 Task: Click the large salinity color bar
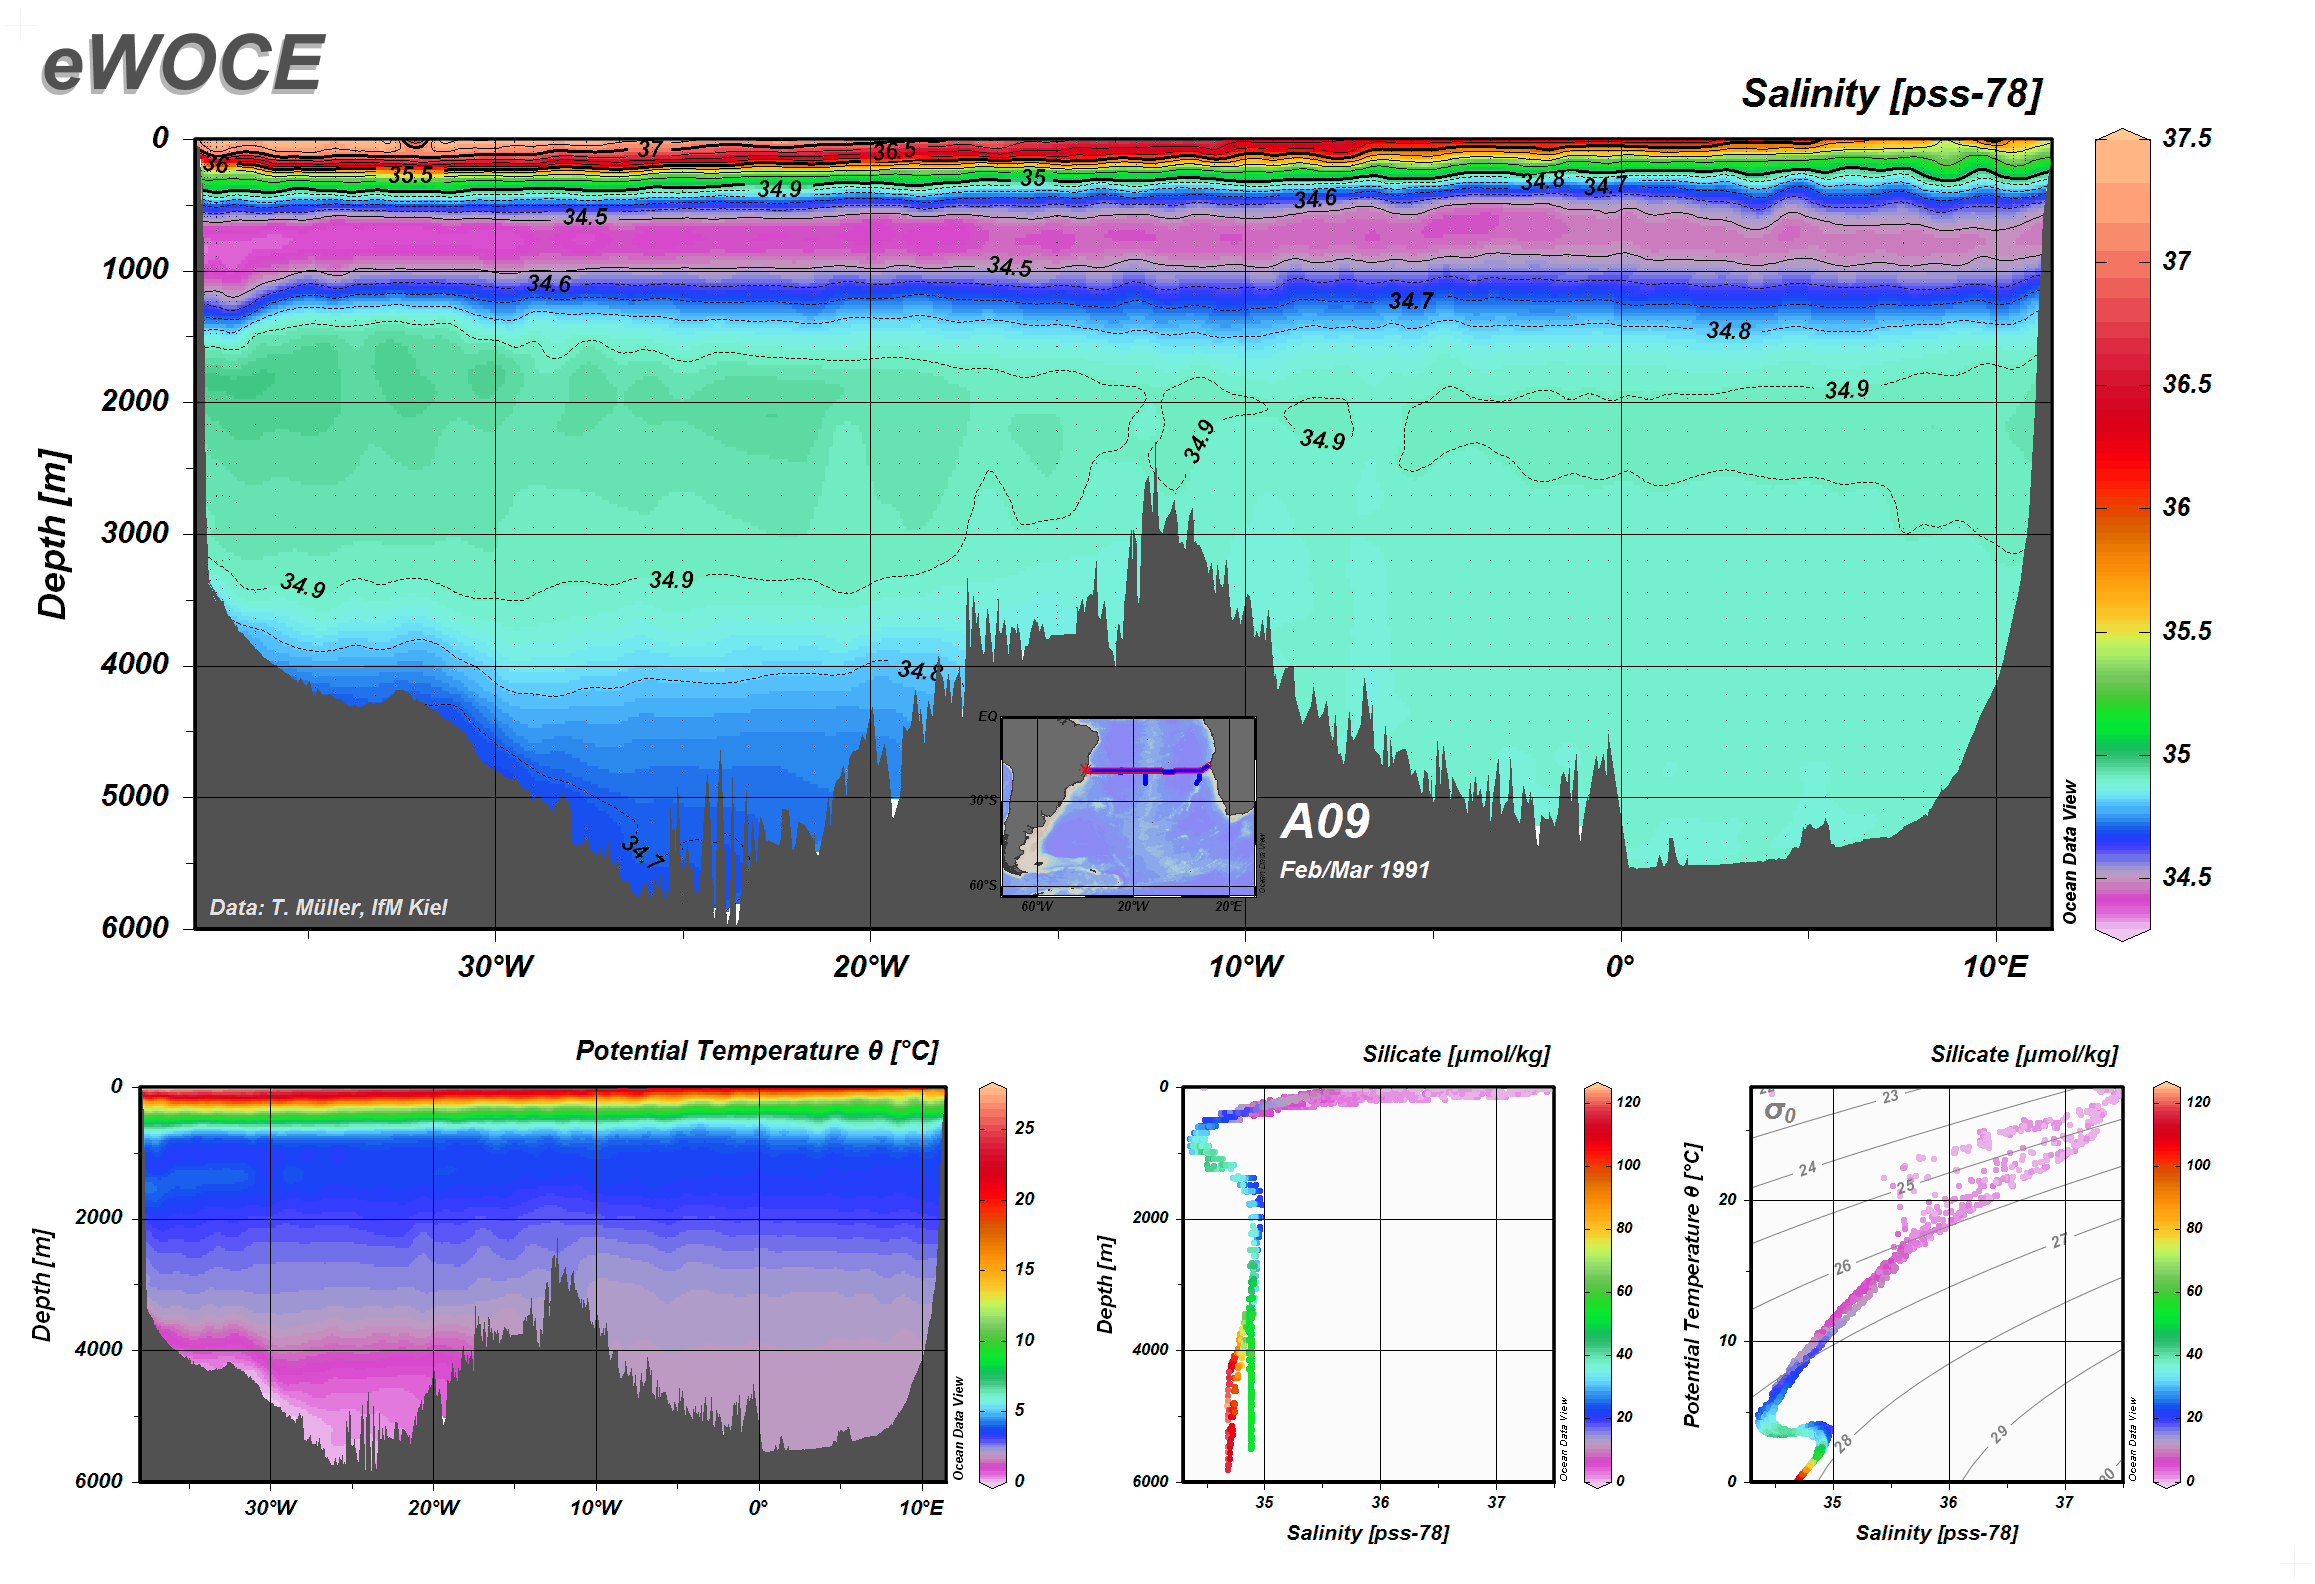2122,534
